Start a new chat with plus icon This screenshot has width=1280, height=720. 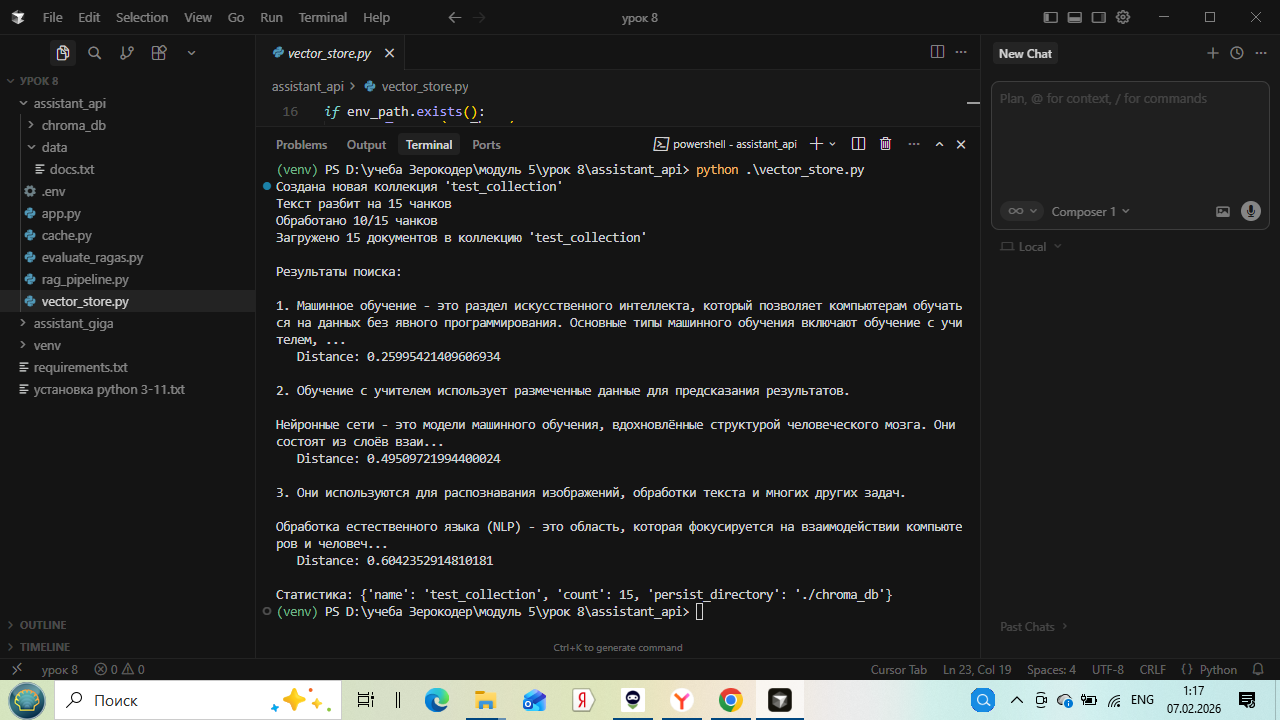1213,53
